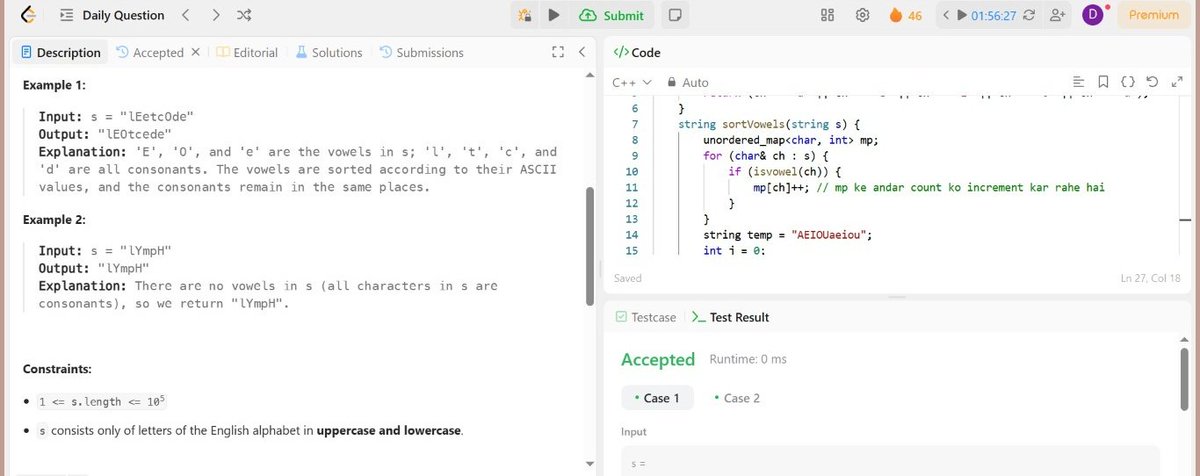Screen dimensions: 1200x476
Task: Switch to the Accepted tab
Action: point(150,52)
